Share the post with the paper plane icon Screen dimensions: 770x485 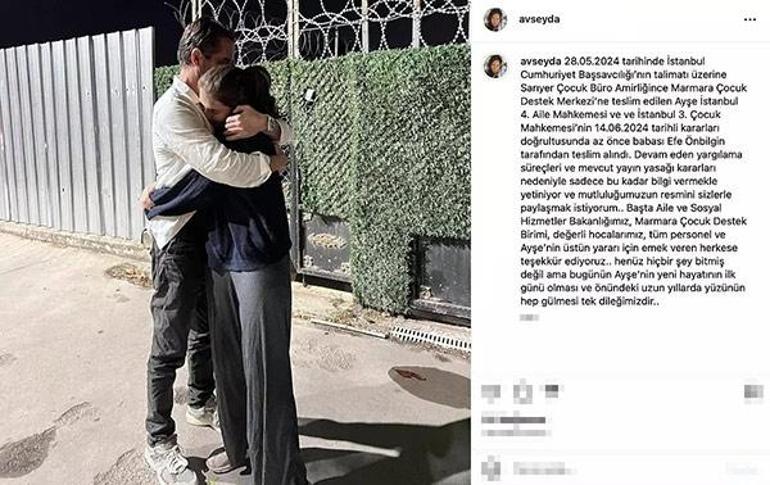(551, 391)
